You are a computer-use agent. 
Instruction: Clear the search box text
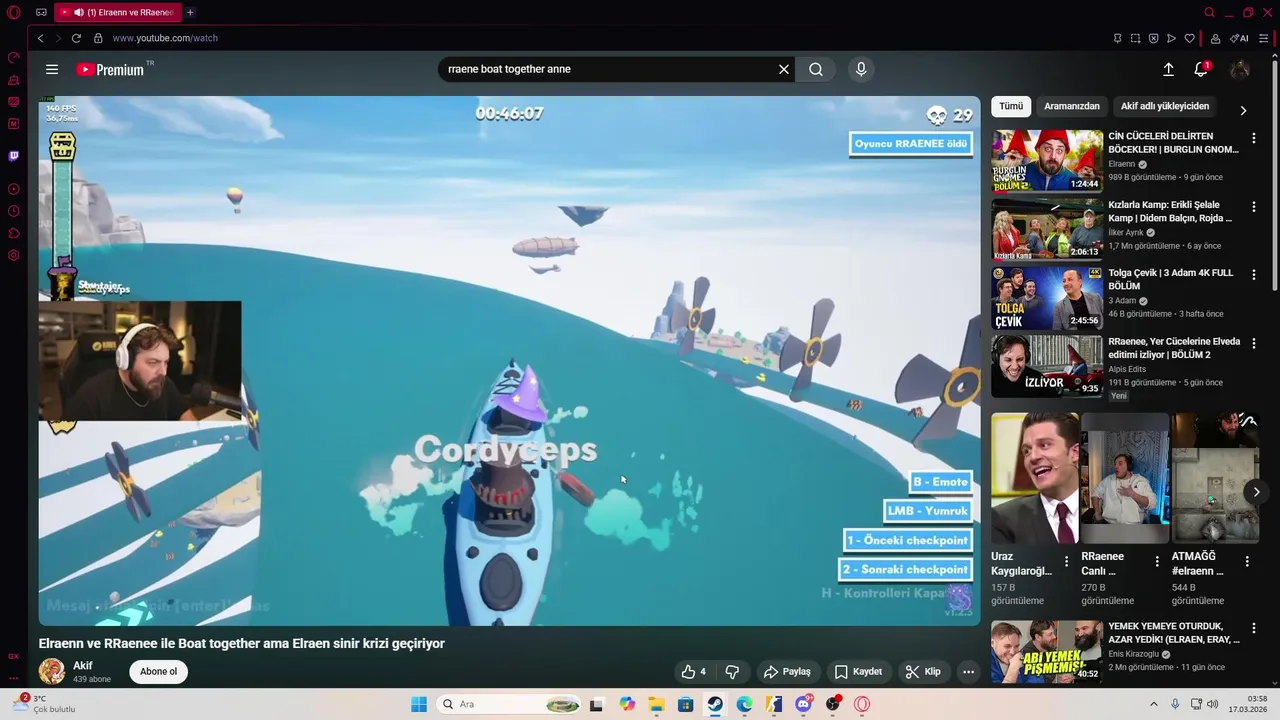point(784,69)
